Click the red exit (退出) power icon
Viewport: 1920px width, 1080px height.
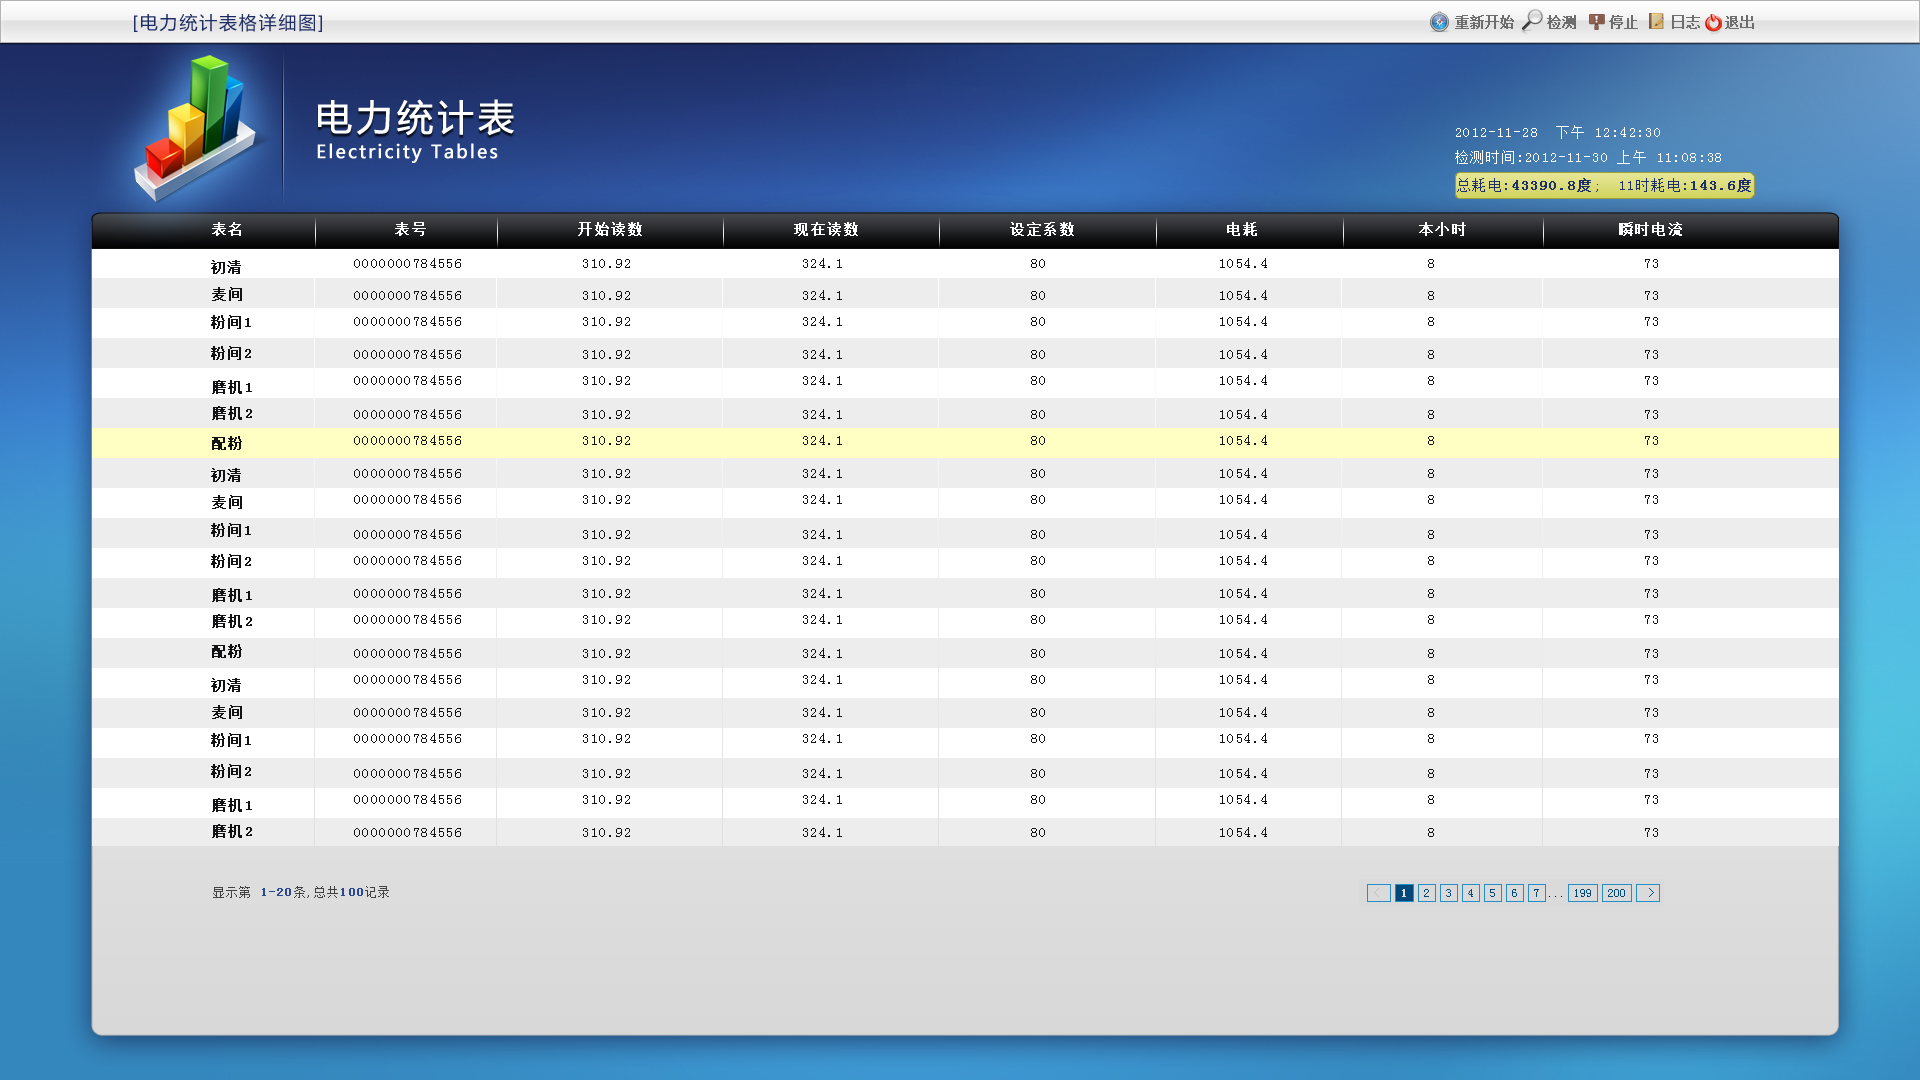pos(1714,22)
